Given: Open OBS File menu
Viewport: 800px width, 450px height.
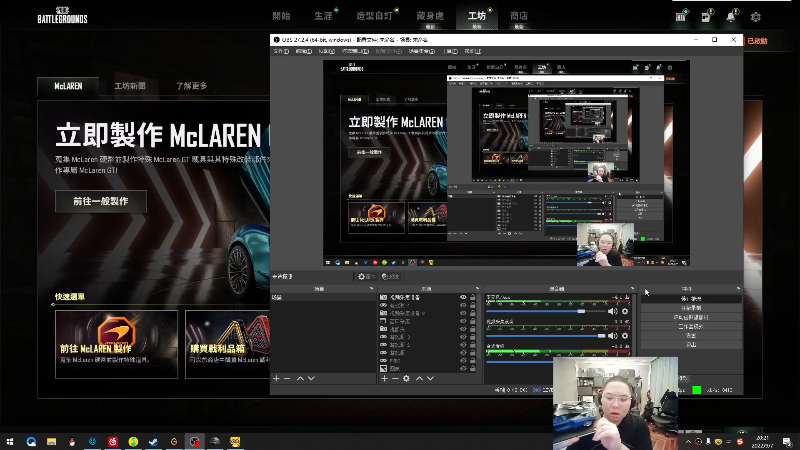Looking at the screenshot, I should click(x=281, y=52).
